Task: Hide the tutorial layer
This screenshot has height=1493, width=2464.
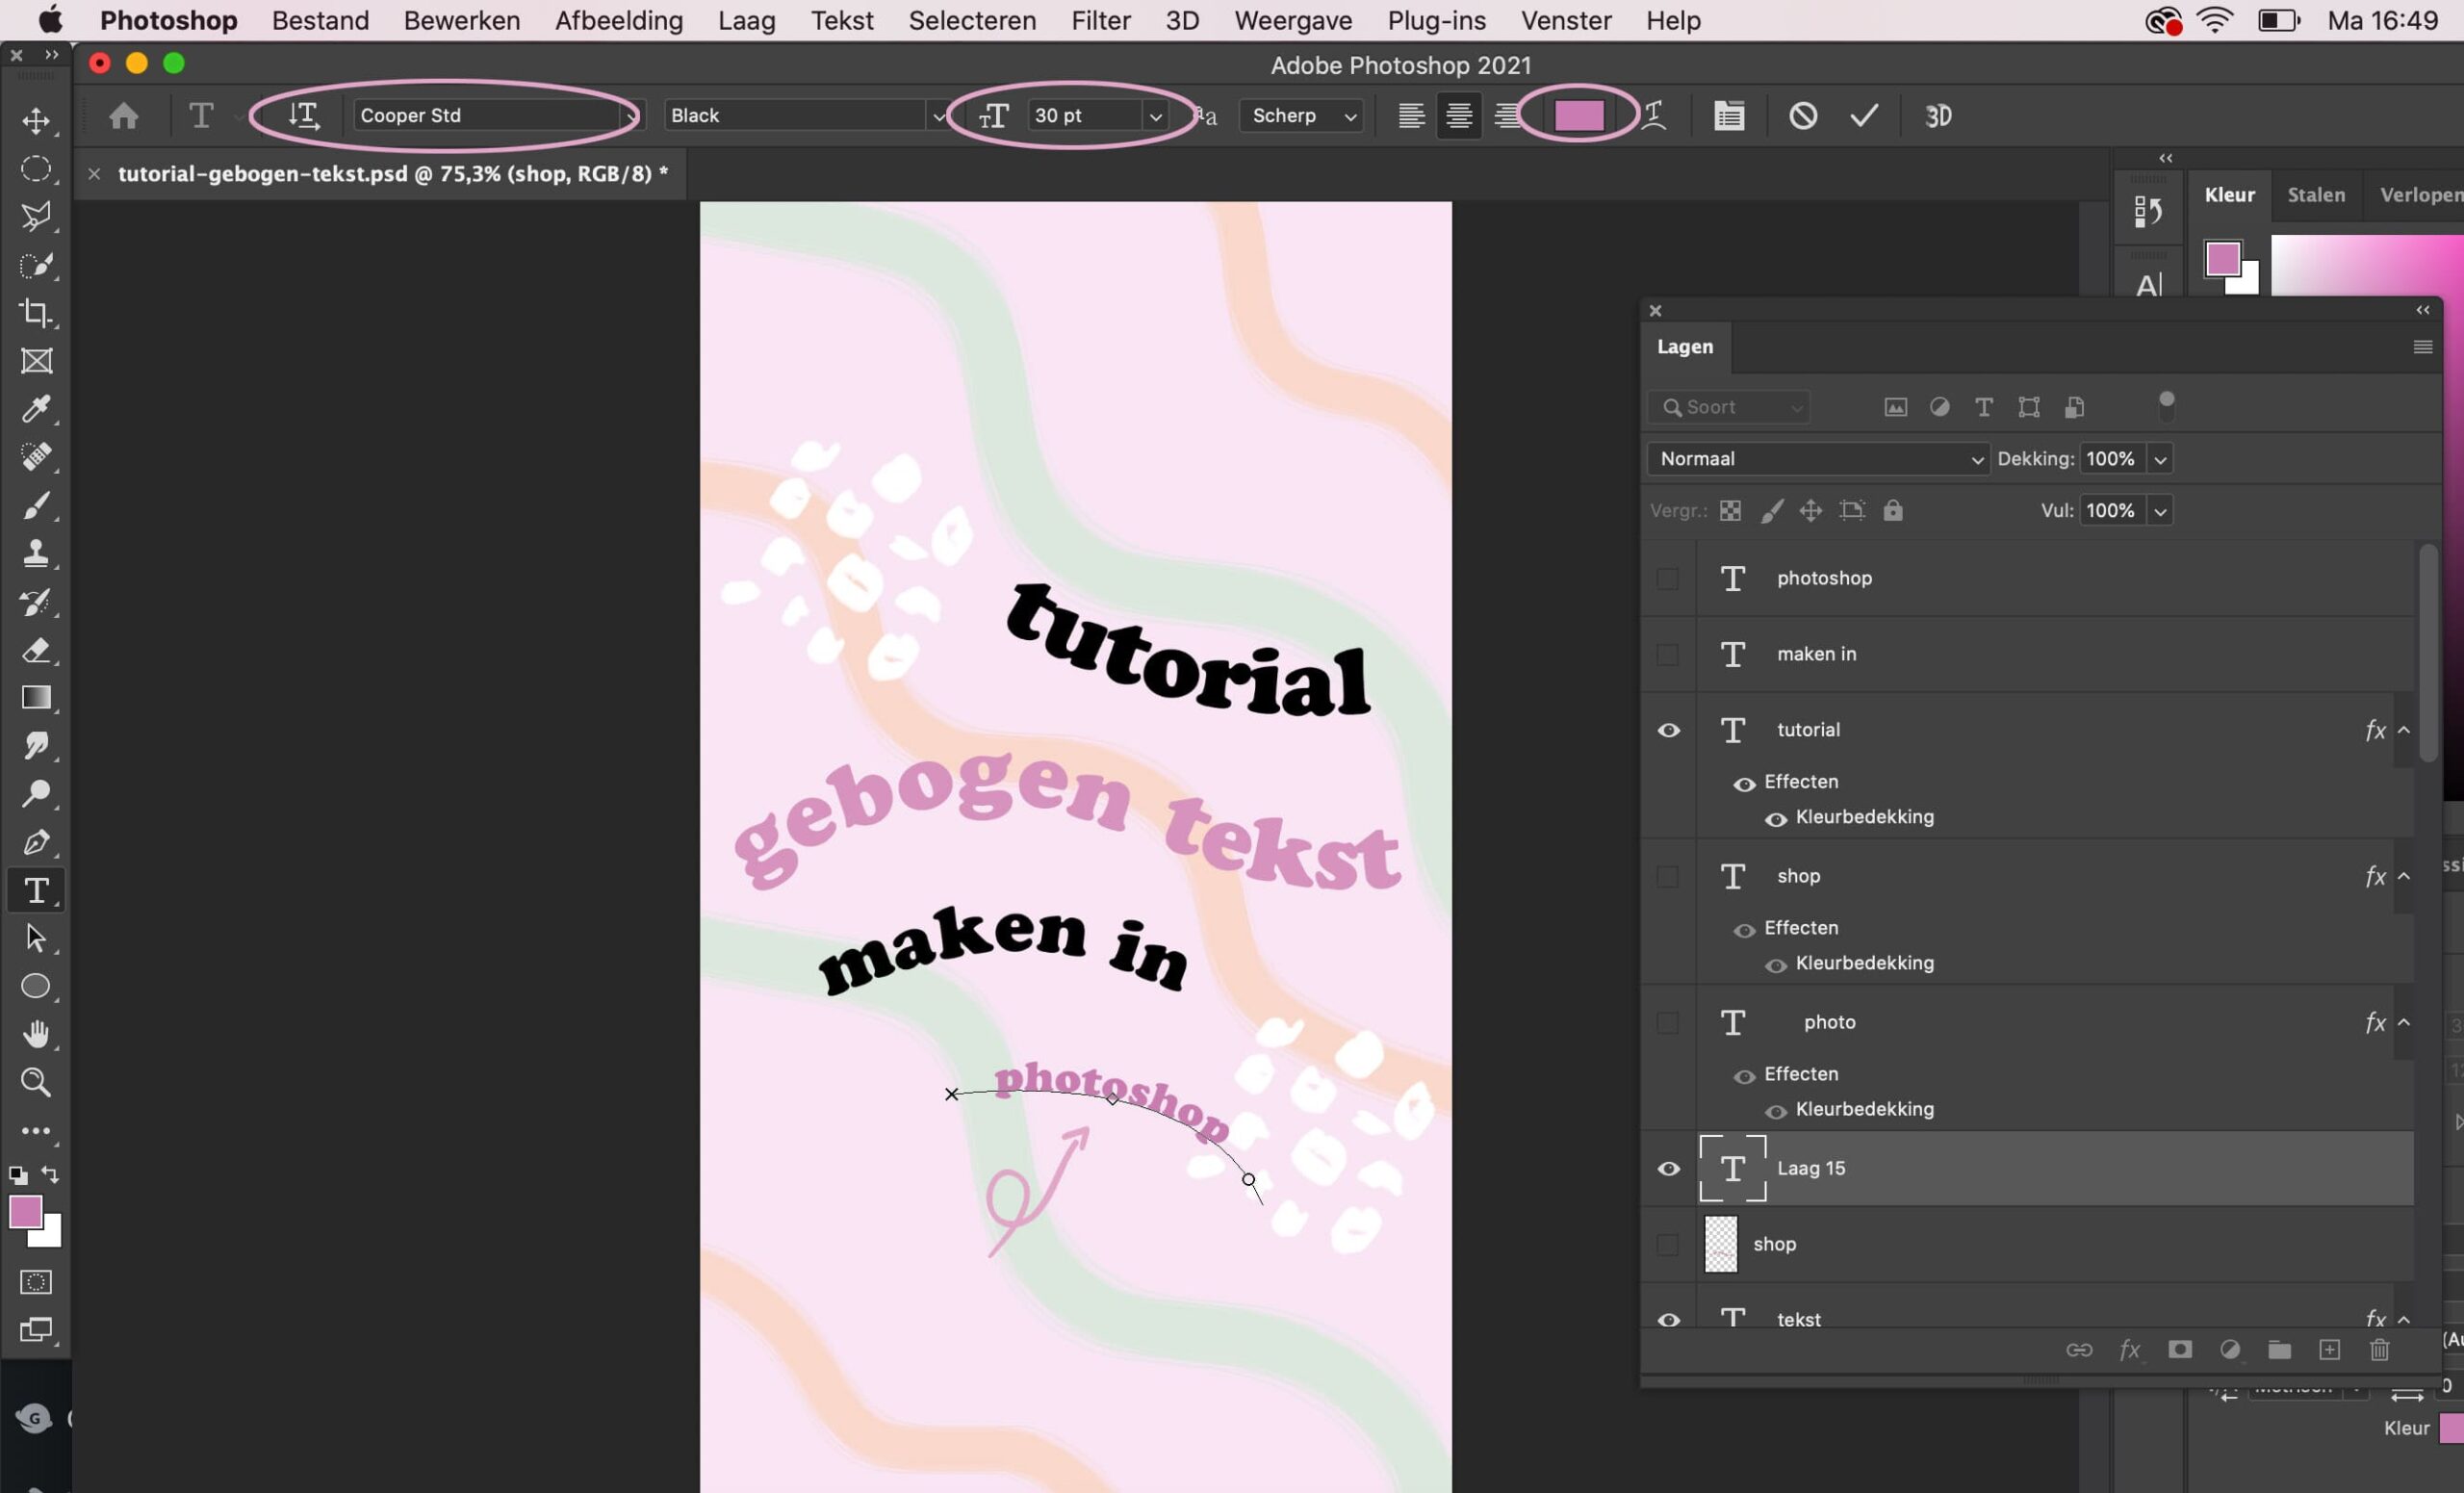Action: (1668, 731)
